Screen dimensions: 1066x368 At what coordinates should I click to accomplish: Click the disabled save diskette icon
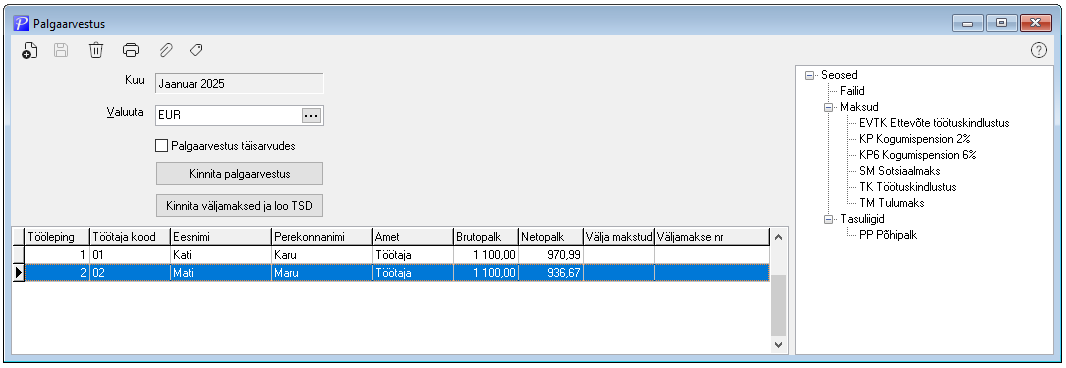click(x=61, y=50)
